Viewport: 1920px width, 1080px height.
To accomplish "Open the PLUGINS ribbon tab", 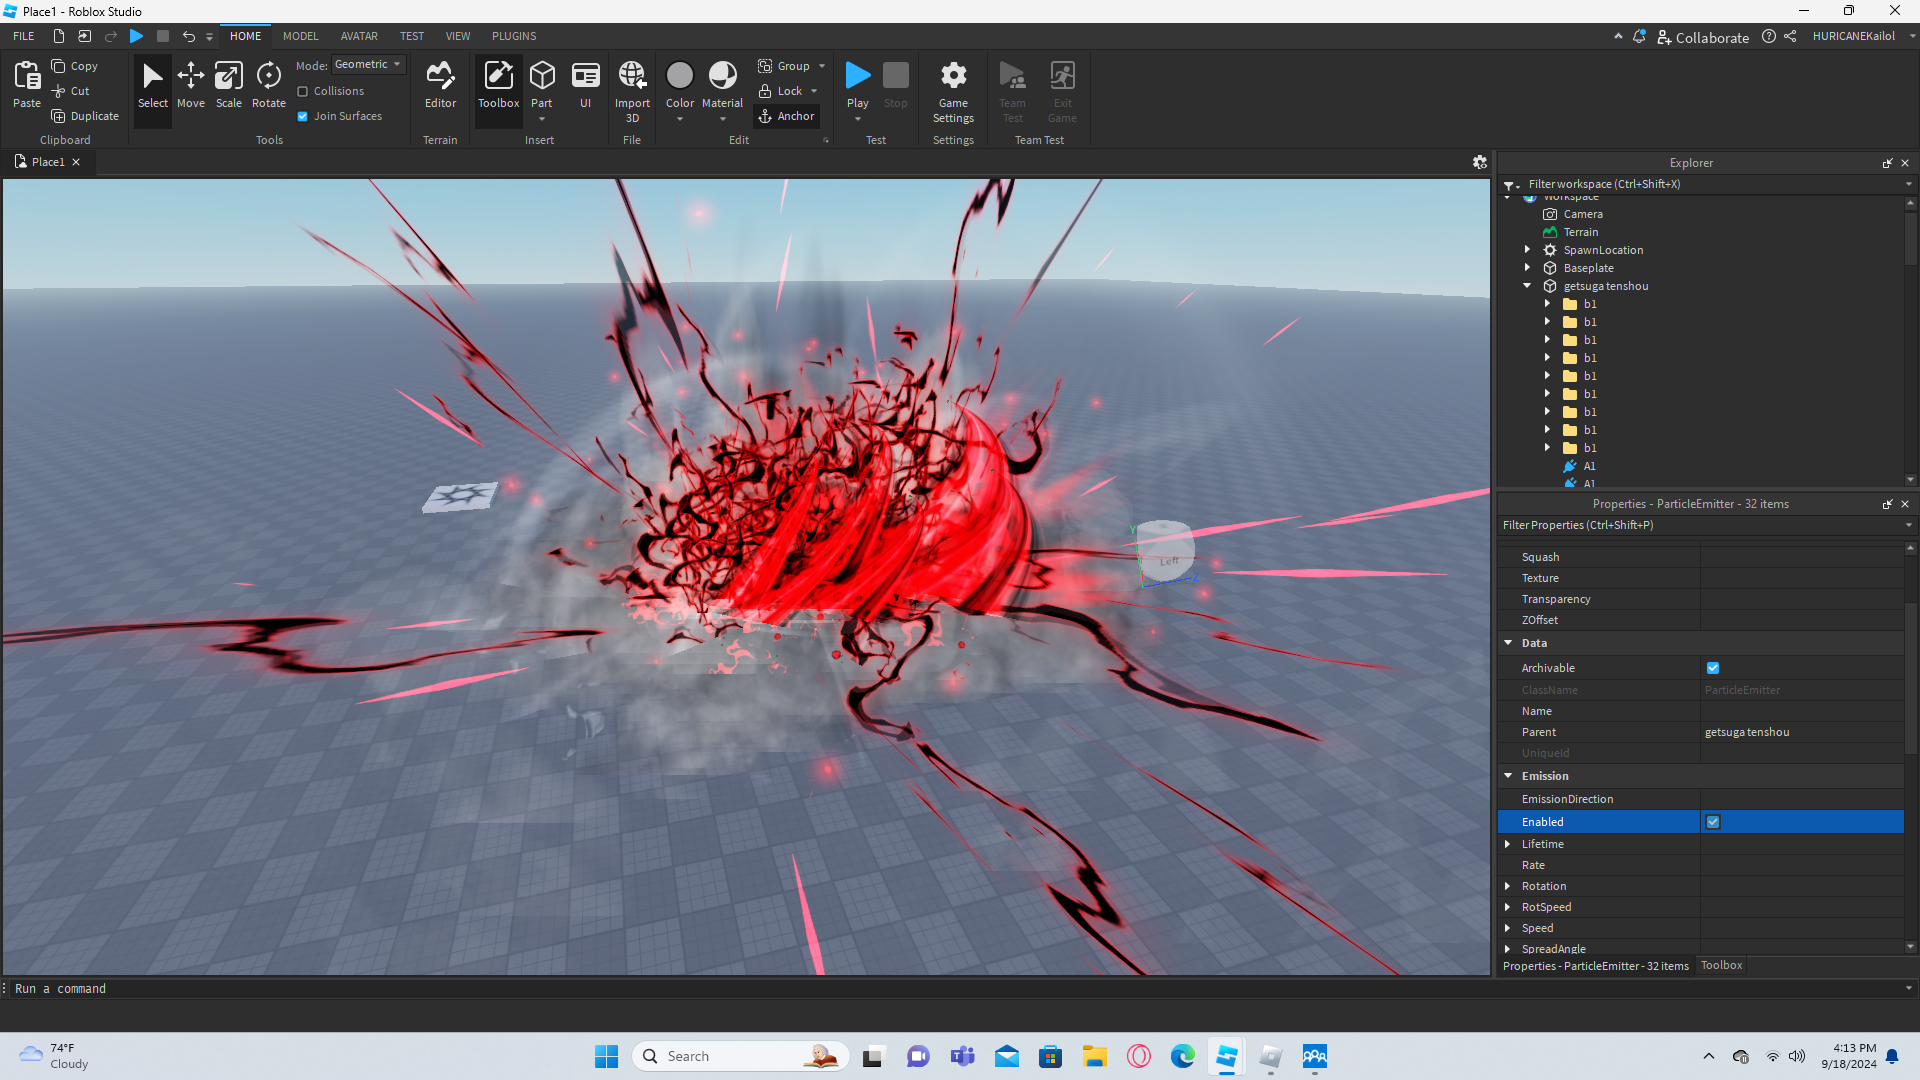I will click(x=513, y=36).
